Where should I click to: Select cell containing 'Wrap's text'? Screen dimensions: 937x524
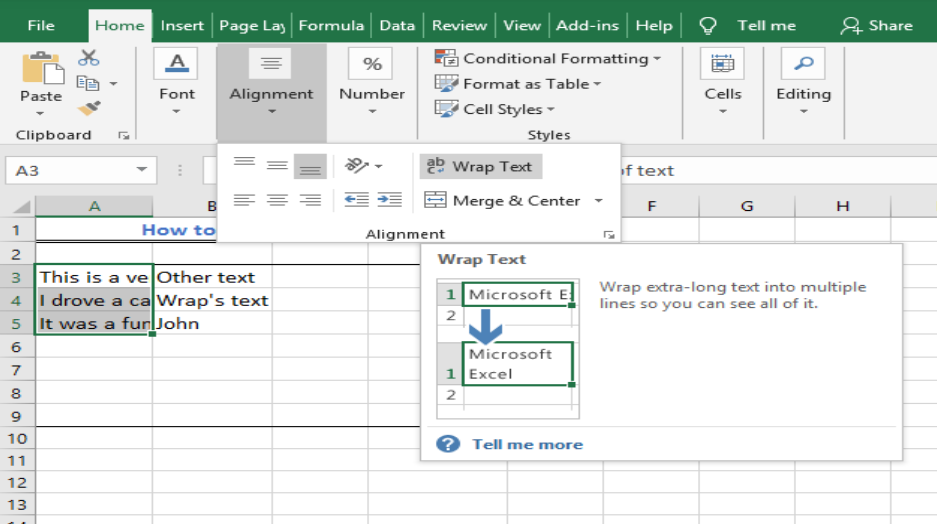212,301
